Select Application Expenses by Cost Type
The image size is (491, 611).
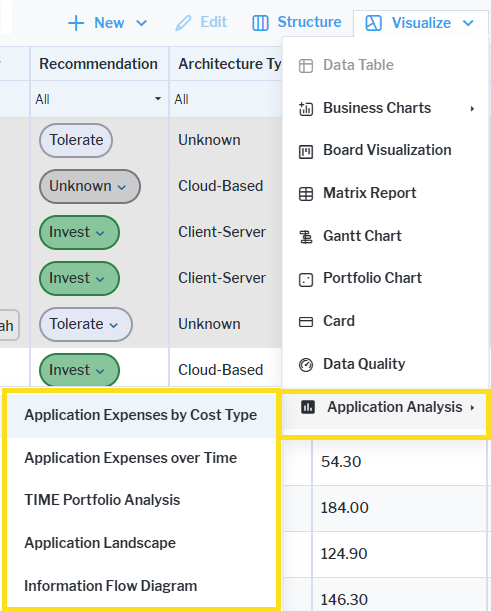pyautogui.click(x=141, y=415)
